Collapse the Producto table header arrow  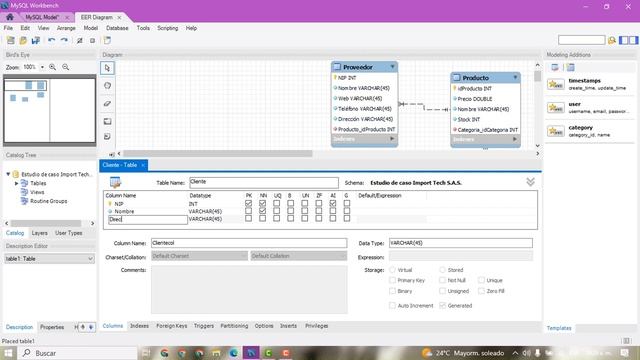coord(515,77)
